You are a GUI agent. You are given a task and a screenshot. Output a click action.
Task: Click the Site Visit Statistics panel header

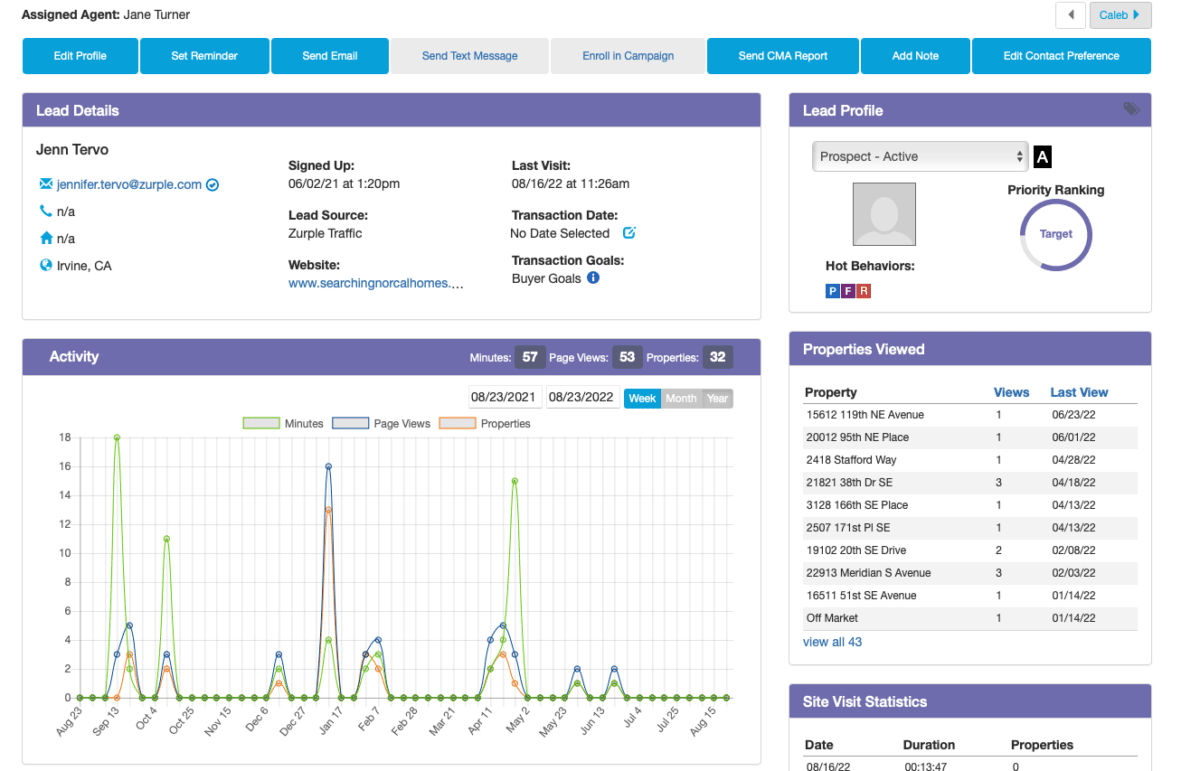coord(970,702)
